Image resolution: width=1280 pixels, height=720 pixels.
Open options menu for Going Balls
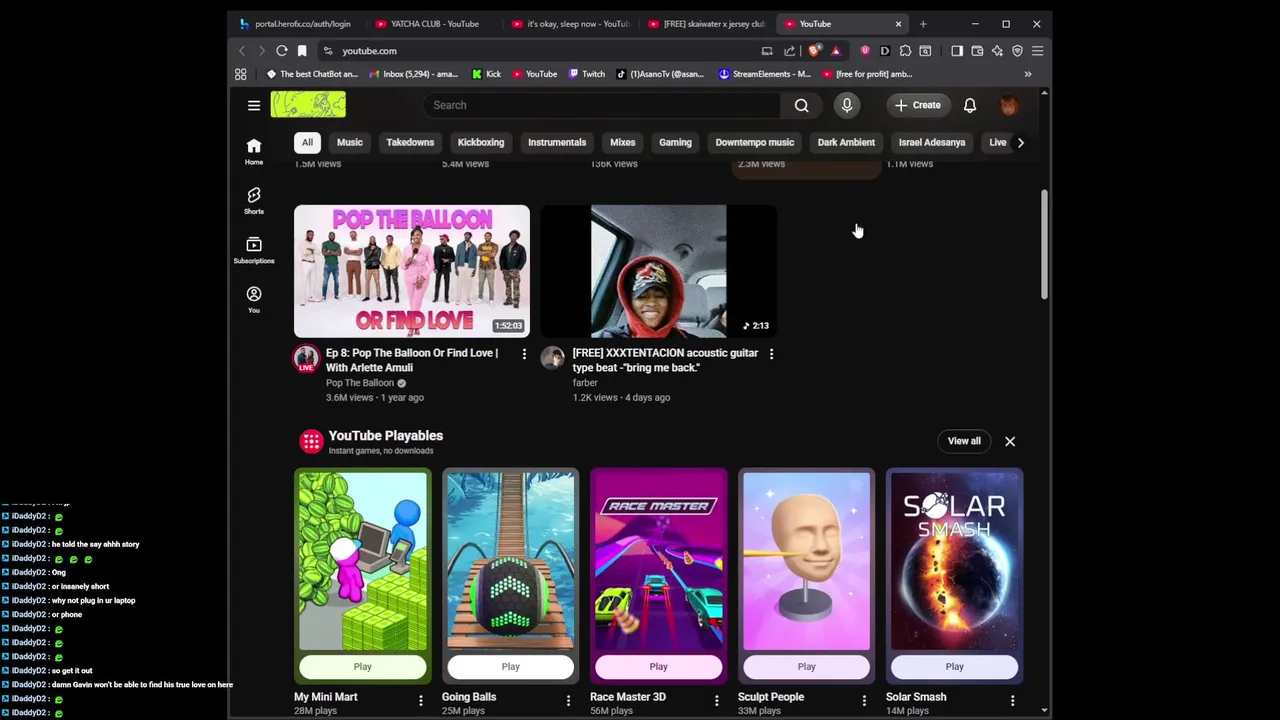click(568, 701)
